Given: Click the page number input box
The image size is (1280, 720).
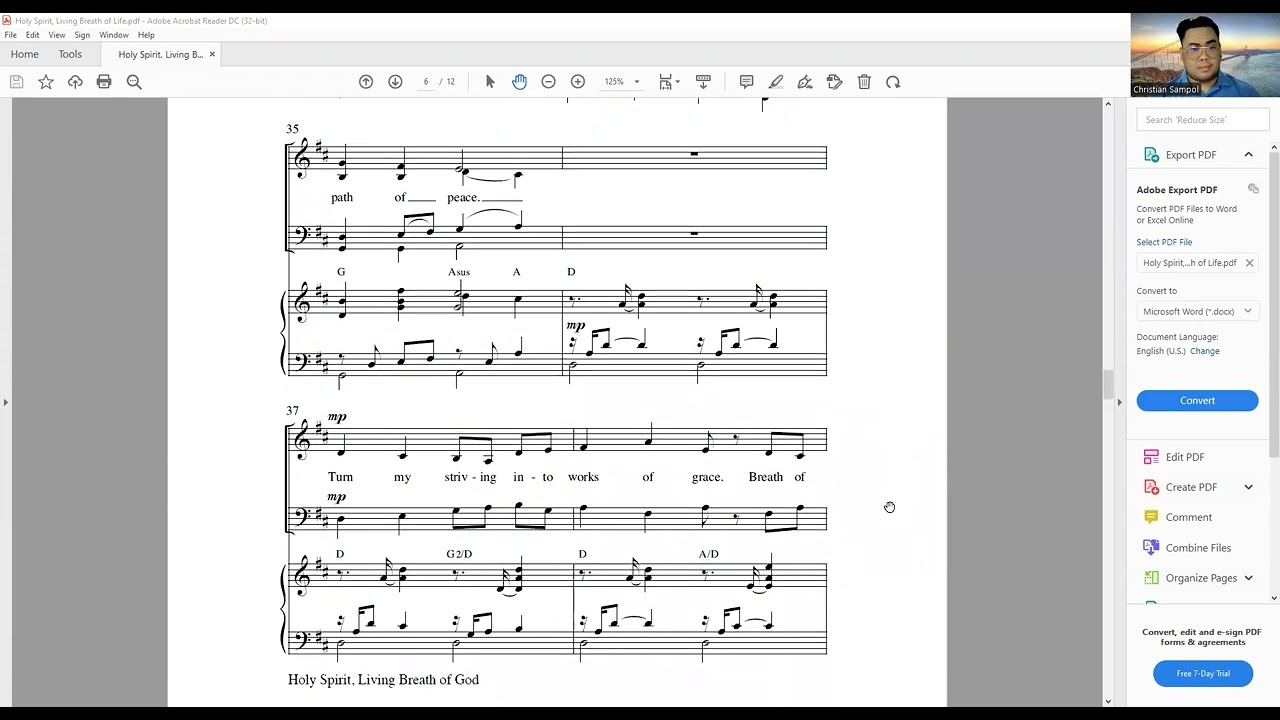Looking at the screenshot, I should click(x=426, y=82).
